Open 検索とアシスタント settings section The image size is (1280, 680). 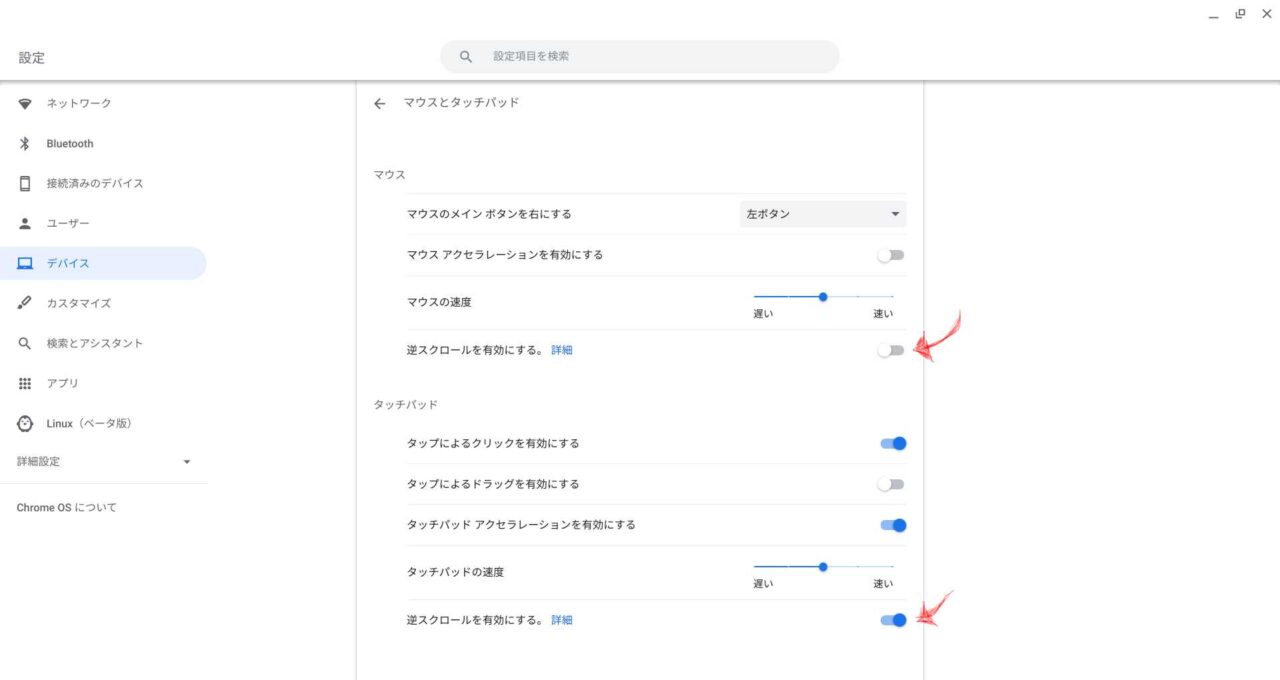95,344
